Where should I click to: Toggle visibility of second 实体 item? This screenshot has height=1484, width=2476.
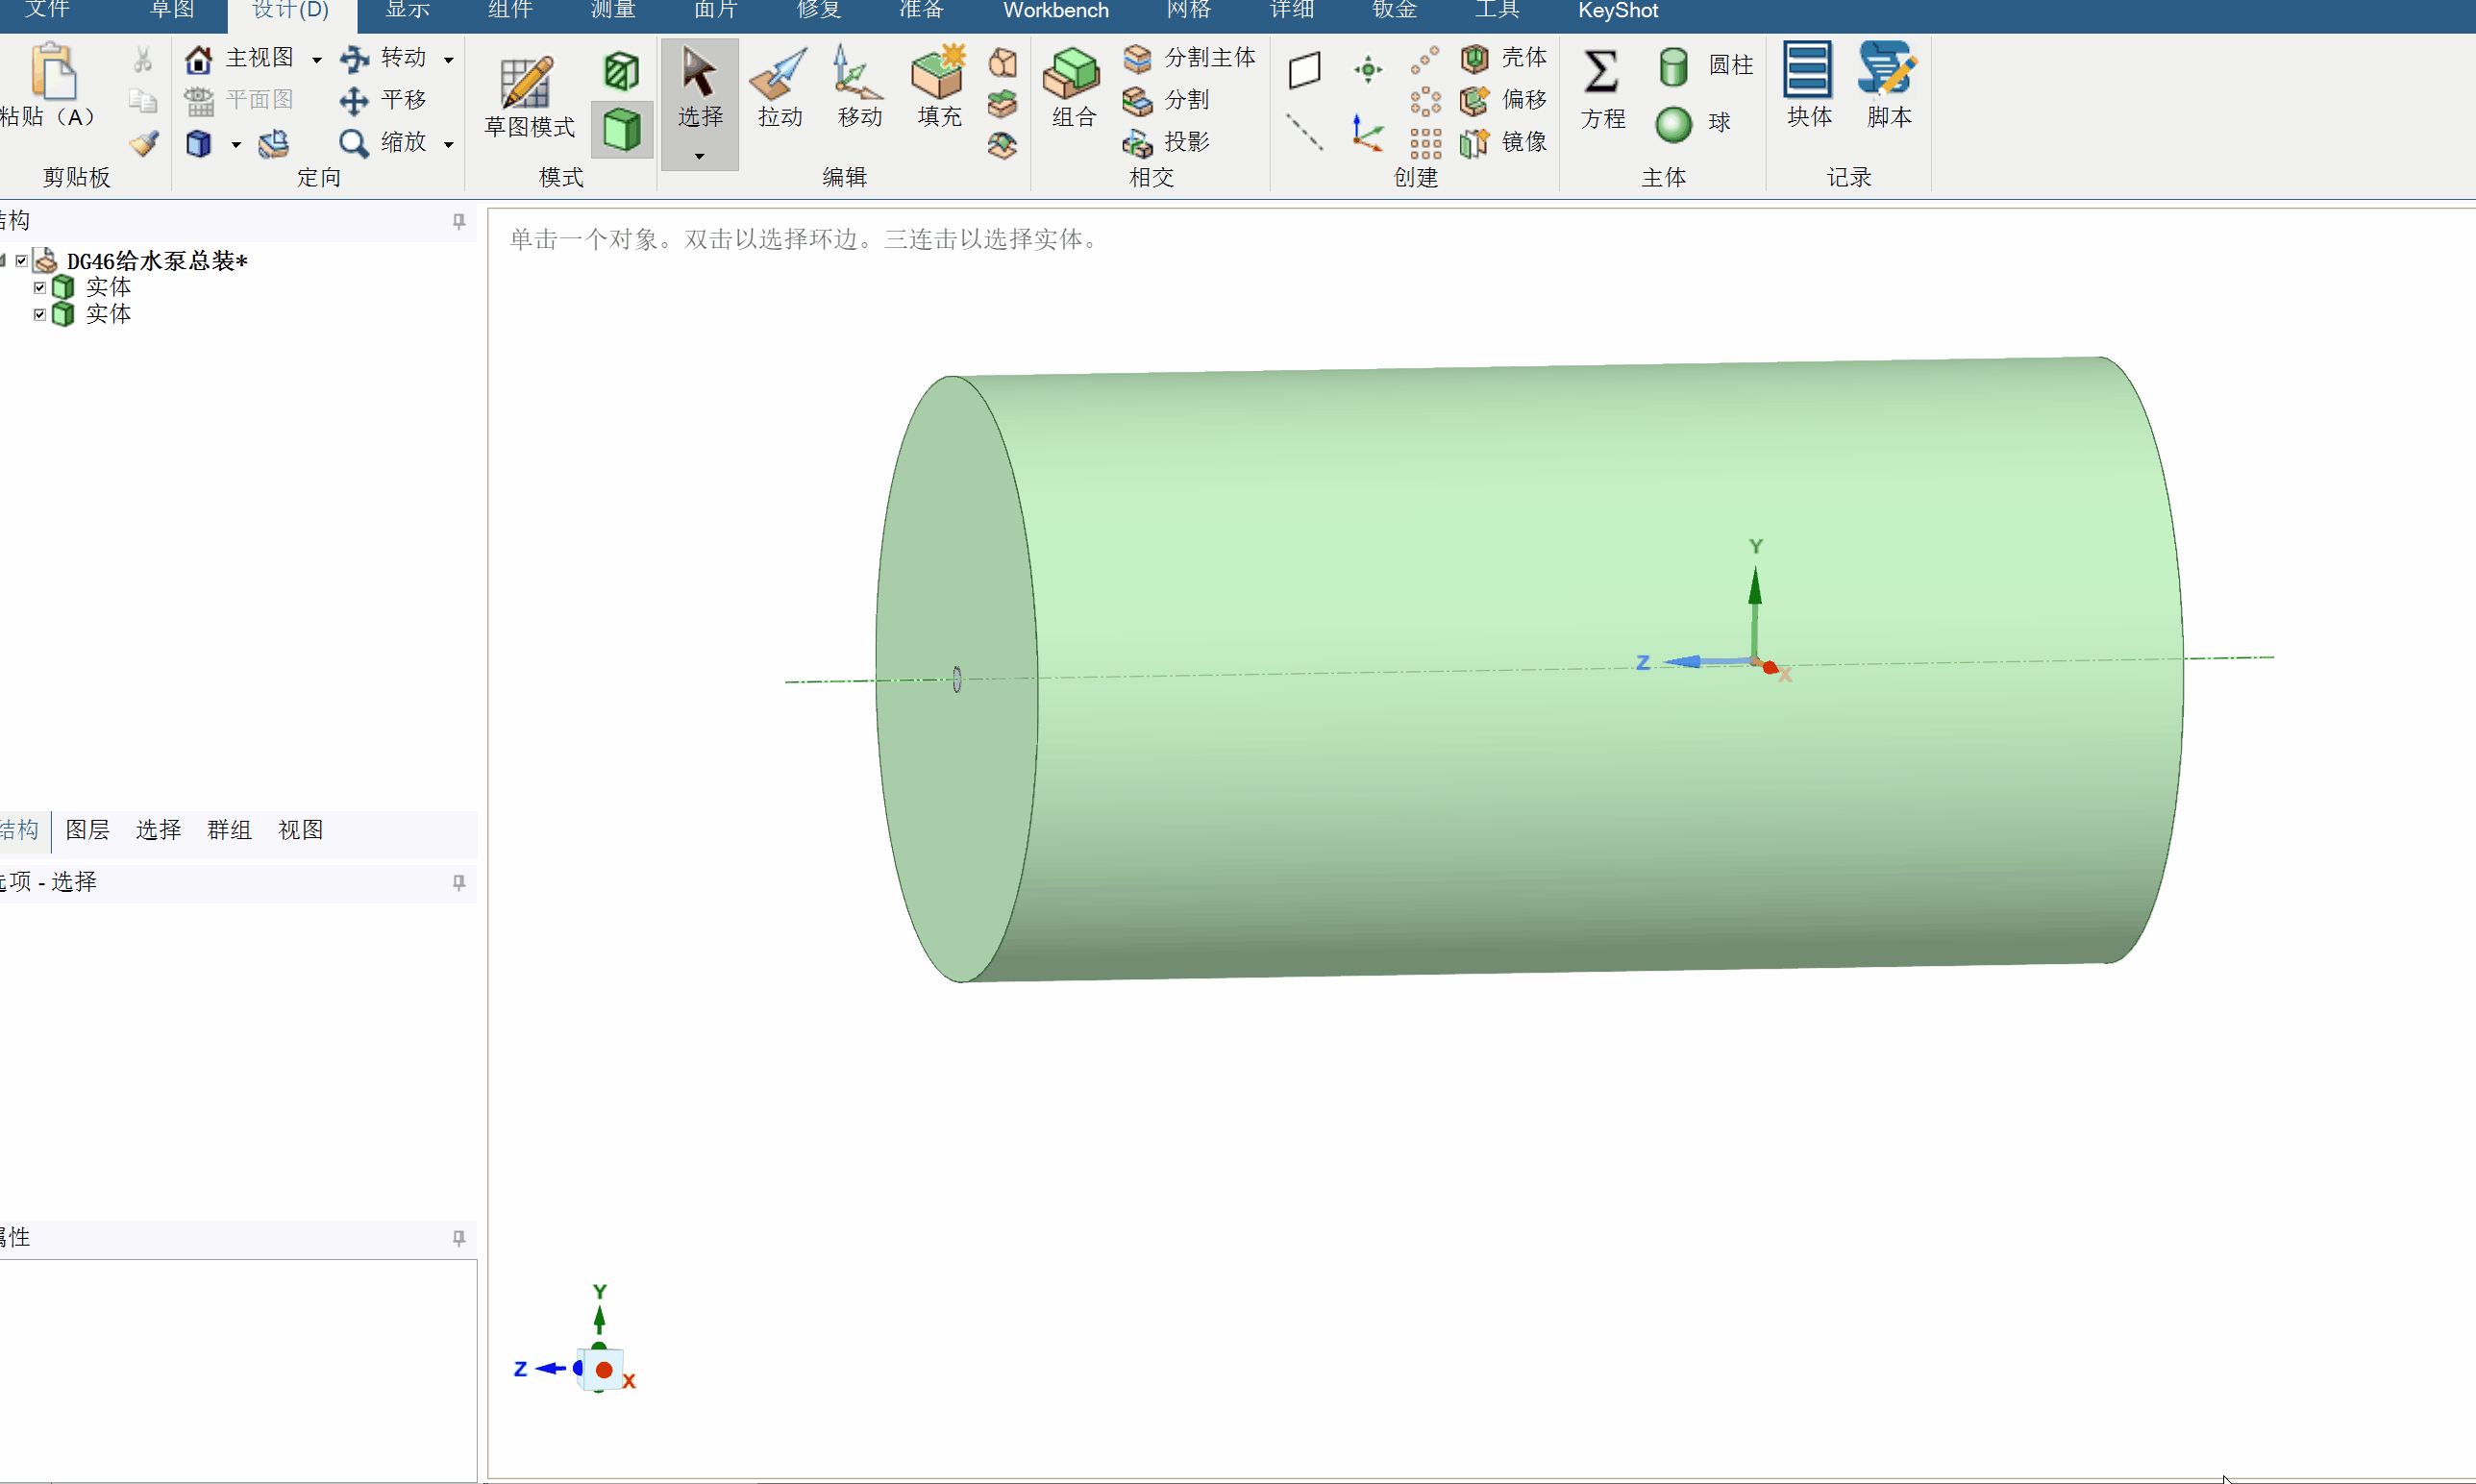tap(40, 314)
